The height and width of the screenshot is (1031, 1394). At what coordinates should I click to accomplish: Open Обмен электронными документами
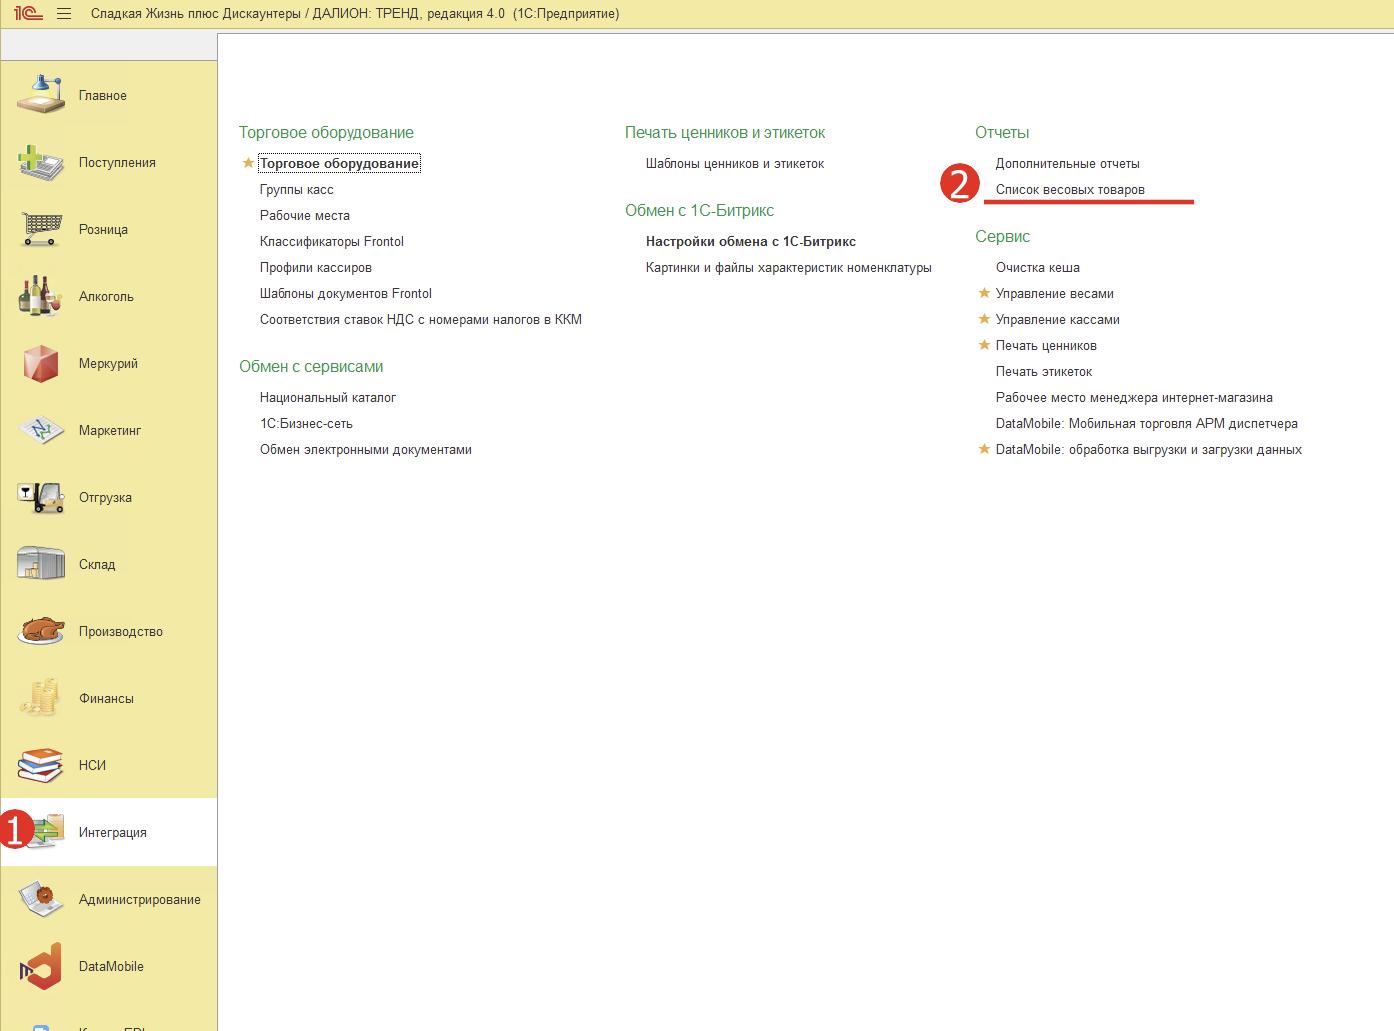tap(366, 449)
